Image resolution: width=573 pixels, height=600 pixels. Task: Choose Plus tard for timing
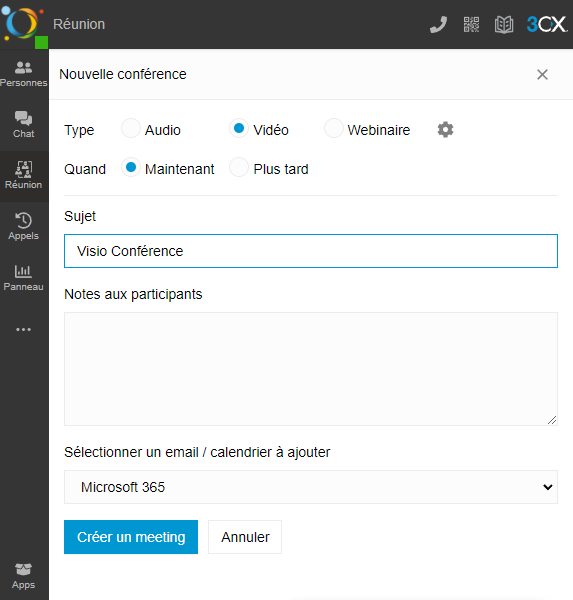239,167
